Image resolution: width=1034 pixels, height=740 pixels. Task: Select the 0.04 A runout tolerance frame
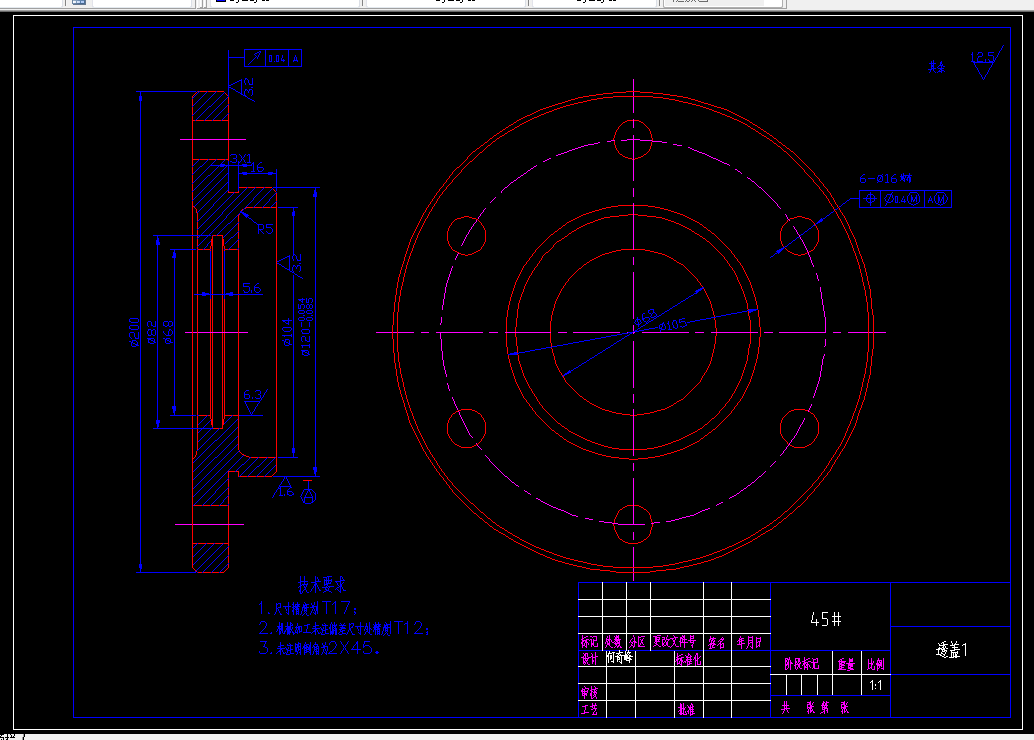pyautogui.click(x=273, y=58)
